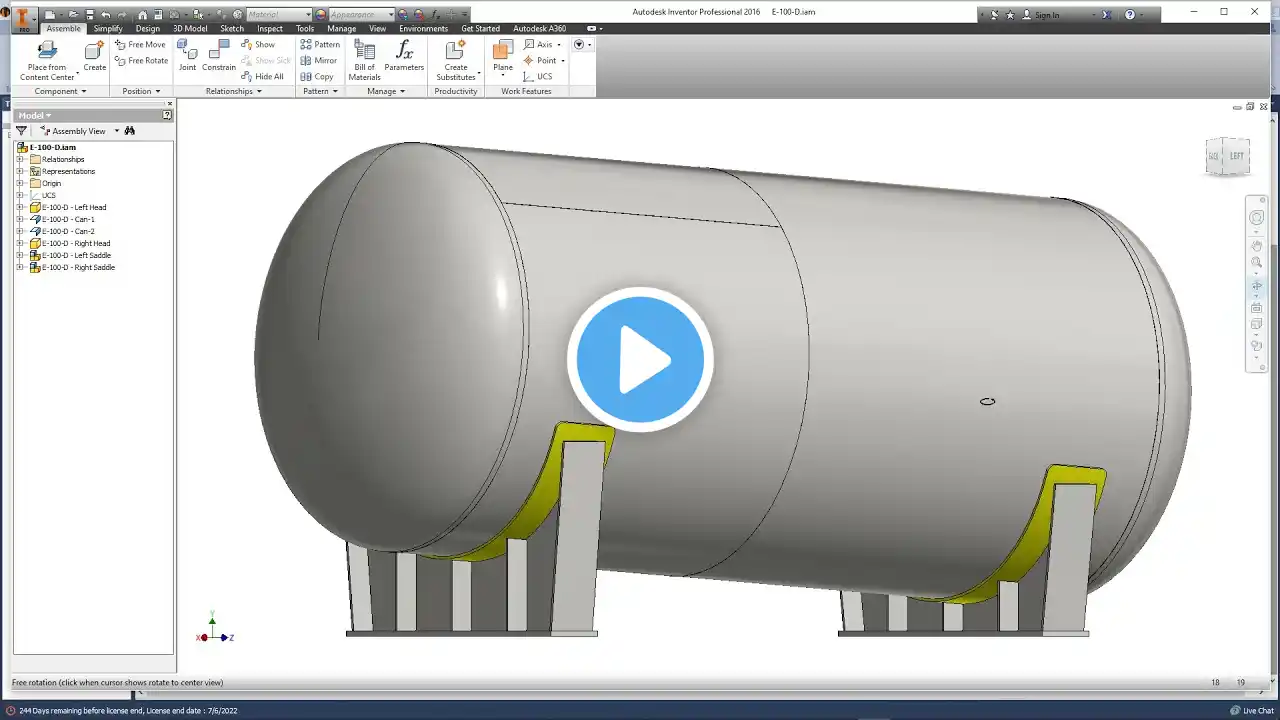1280x720 pixels.
Task: Toggle Free Rotate mode
Action: coord(141,60)
